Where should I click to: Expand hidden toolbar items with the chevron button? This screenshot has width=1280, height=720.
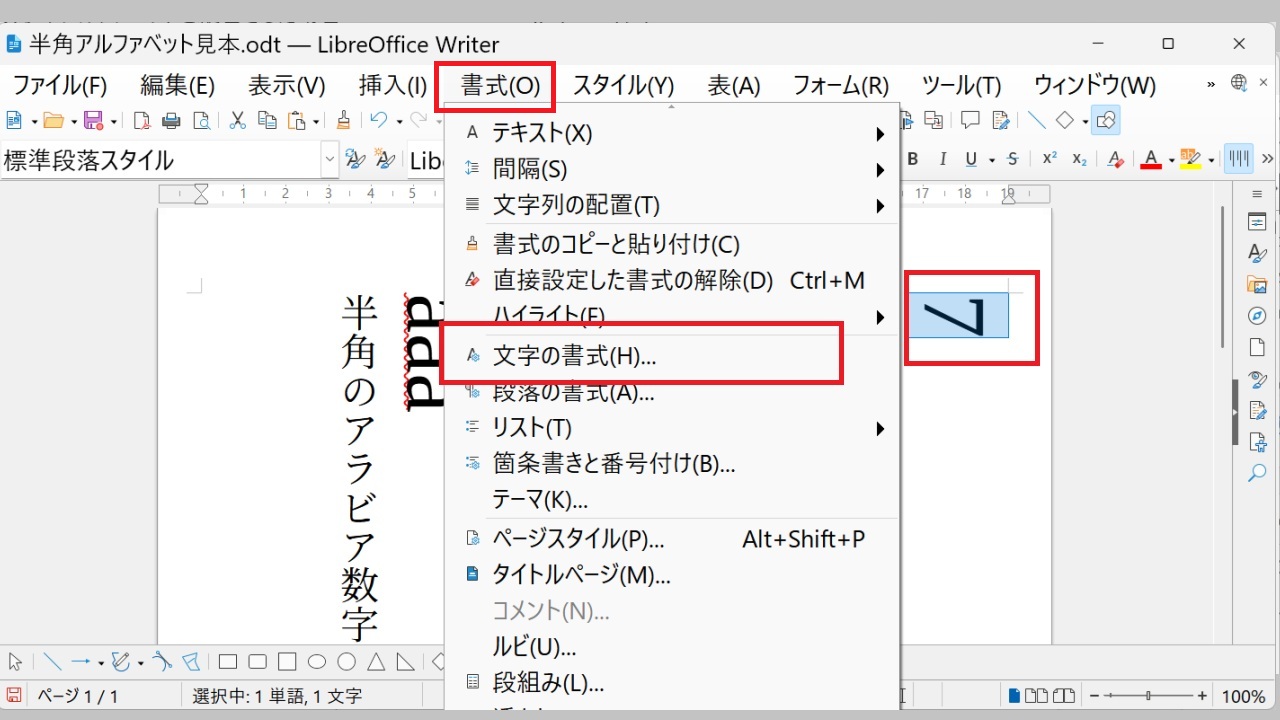(1268, 158)
